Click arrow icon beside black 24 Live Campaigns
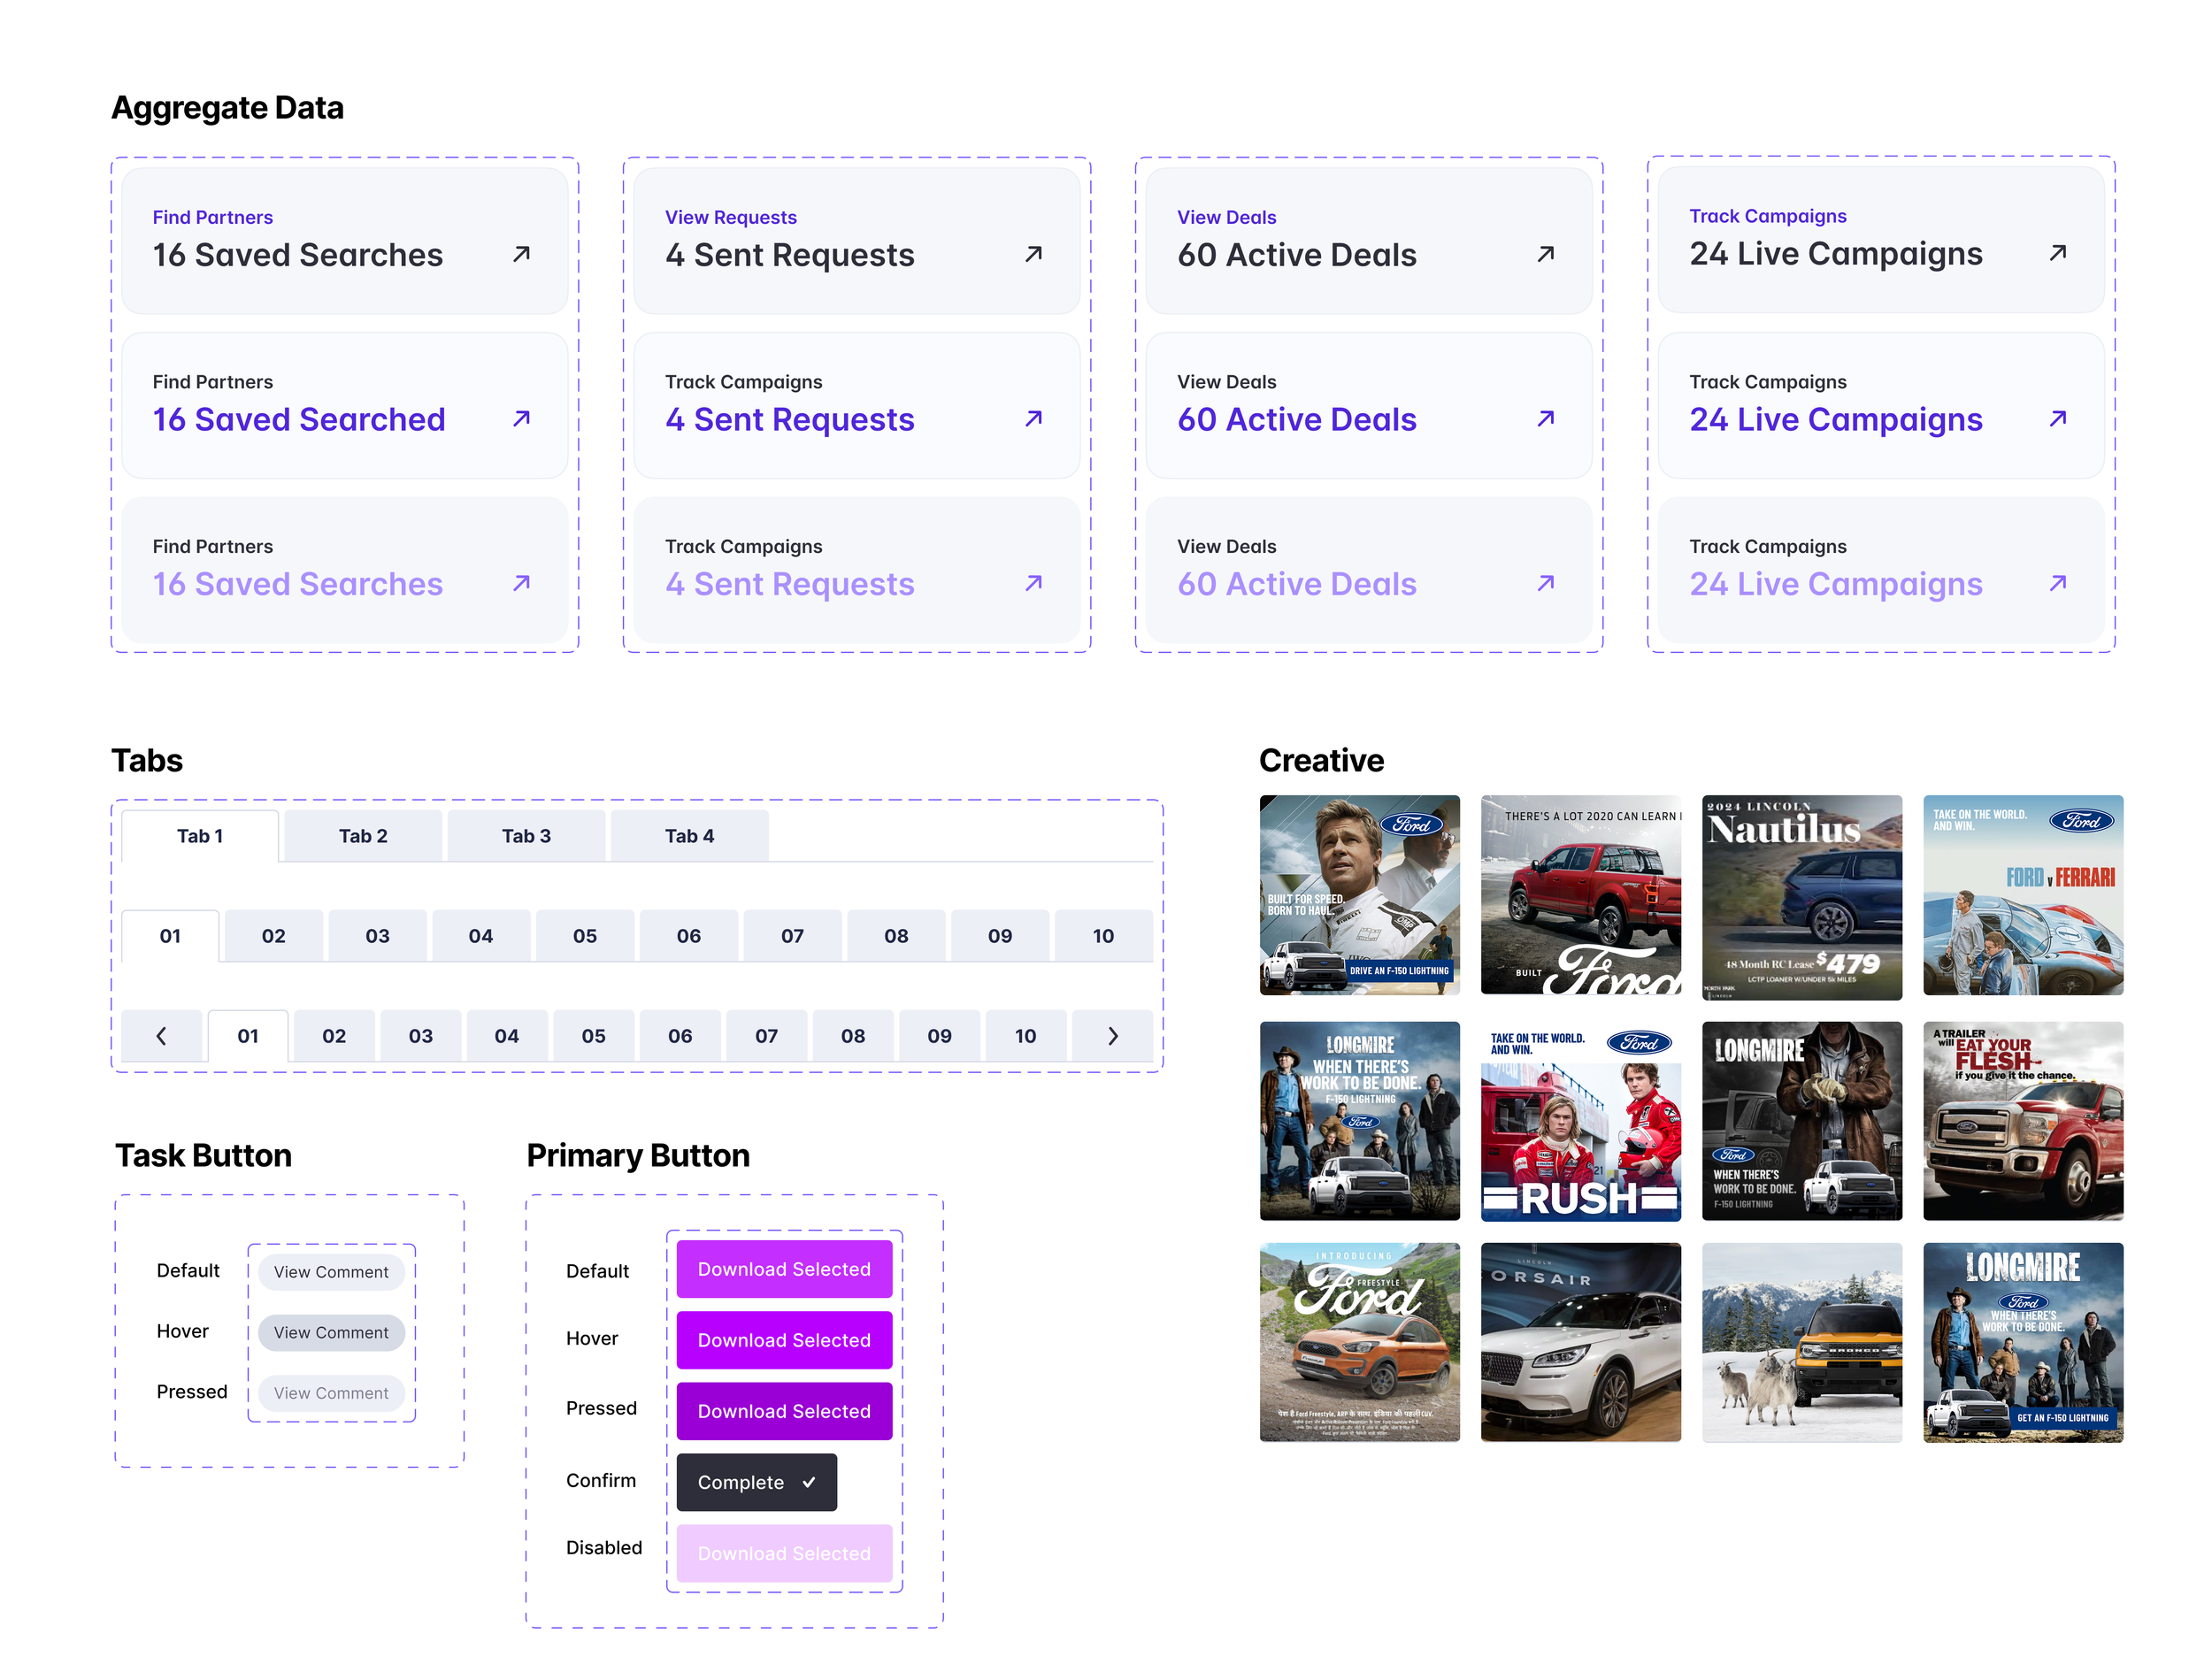The width and height of the screenshot is (2212, 1672). (x=2057, y=253)
